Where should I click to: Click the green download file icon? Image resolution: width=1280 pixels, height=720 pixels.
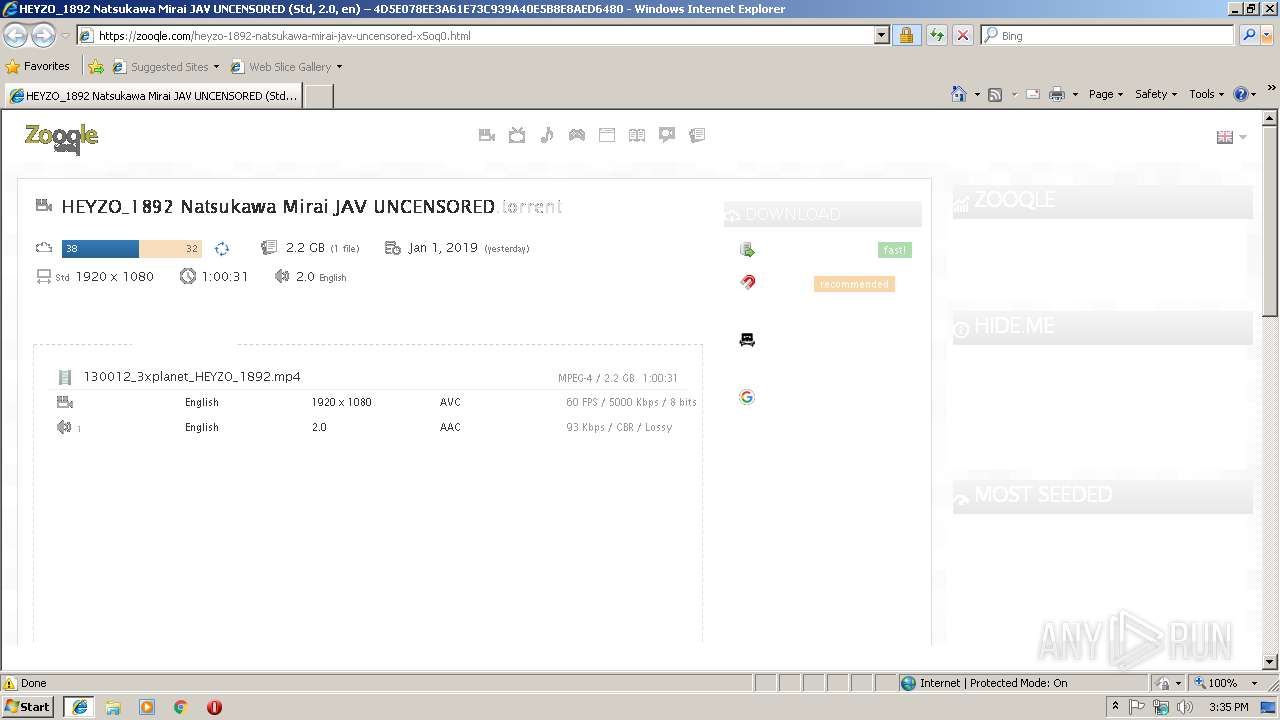[x=747, y=250]
